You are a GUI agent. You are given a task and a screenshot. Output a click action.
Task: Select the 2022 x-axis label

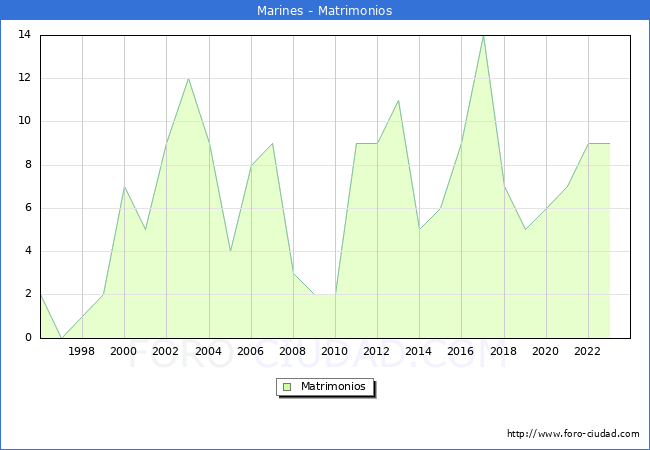coord(588,351)
